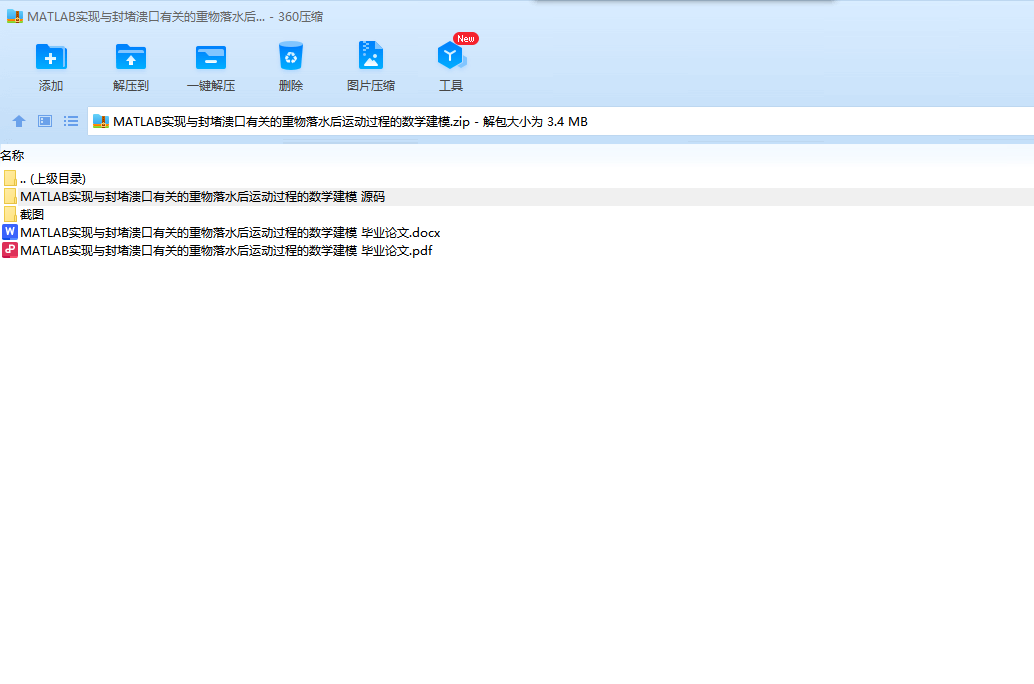Click the zip archive icon in path bar

101,121
